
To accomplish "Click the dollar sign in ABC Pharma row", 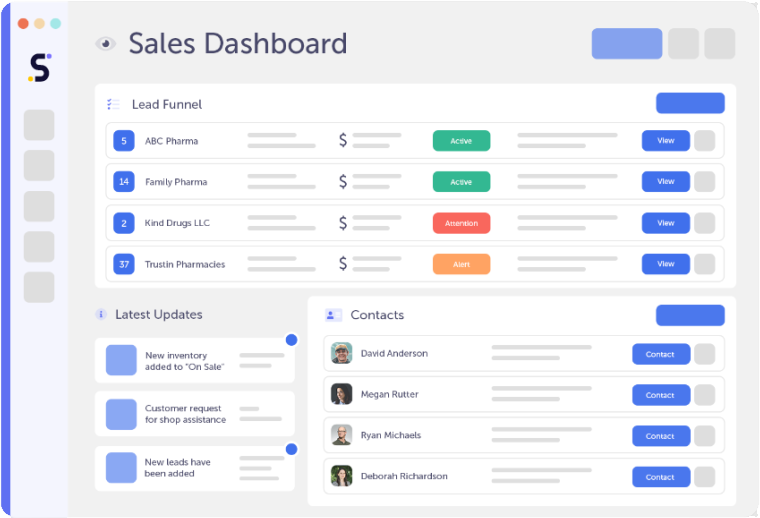I will pos(343,141).
